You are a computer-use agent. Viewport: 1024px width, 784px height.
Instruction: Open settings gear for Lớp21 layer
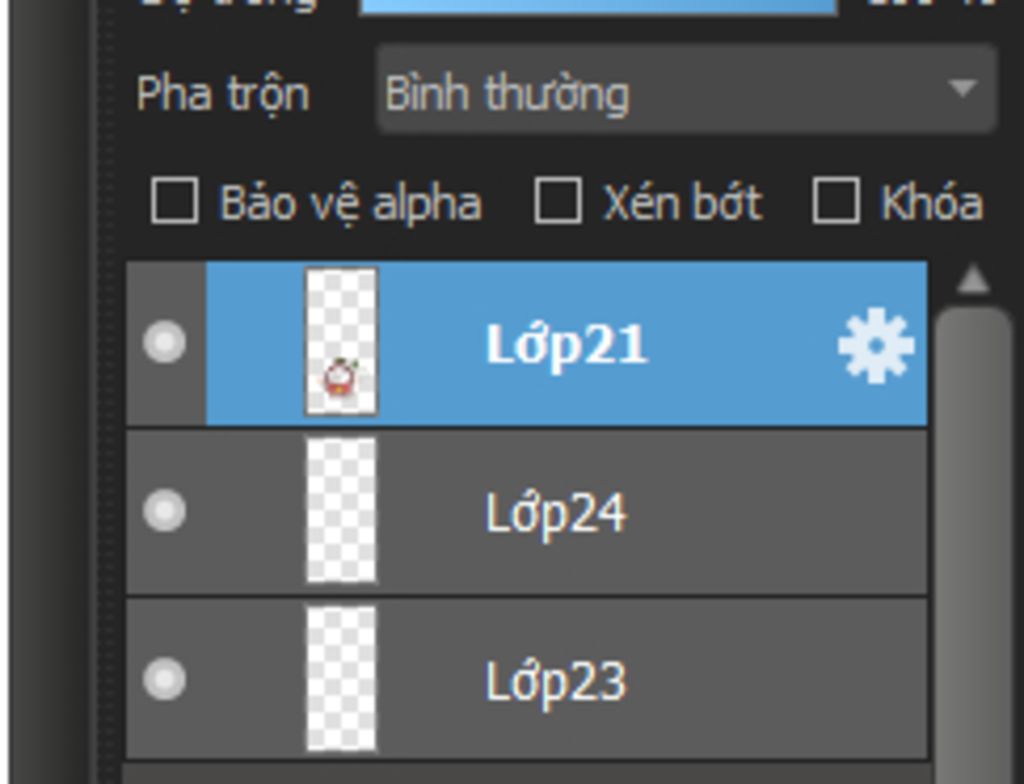click(875, 346)
